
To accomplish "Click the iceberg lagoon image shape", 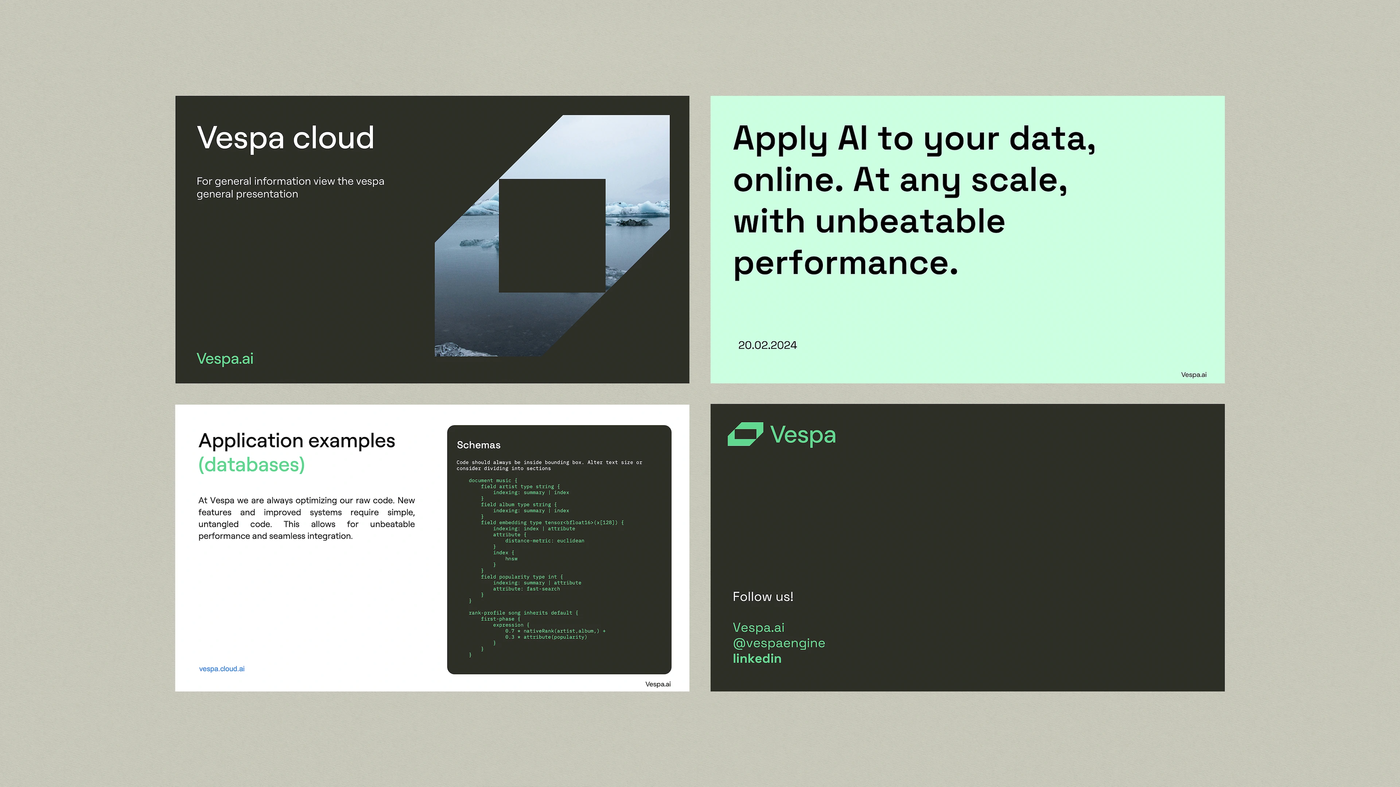I will point(552,236).
